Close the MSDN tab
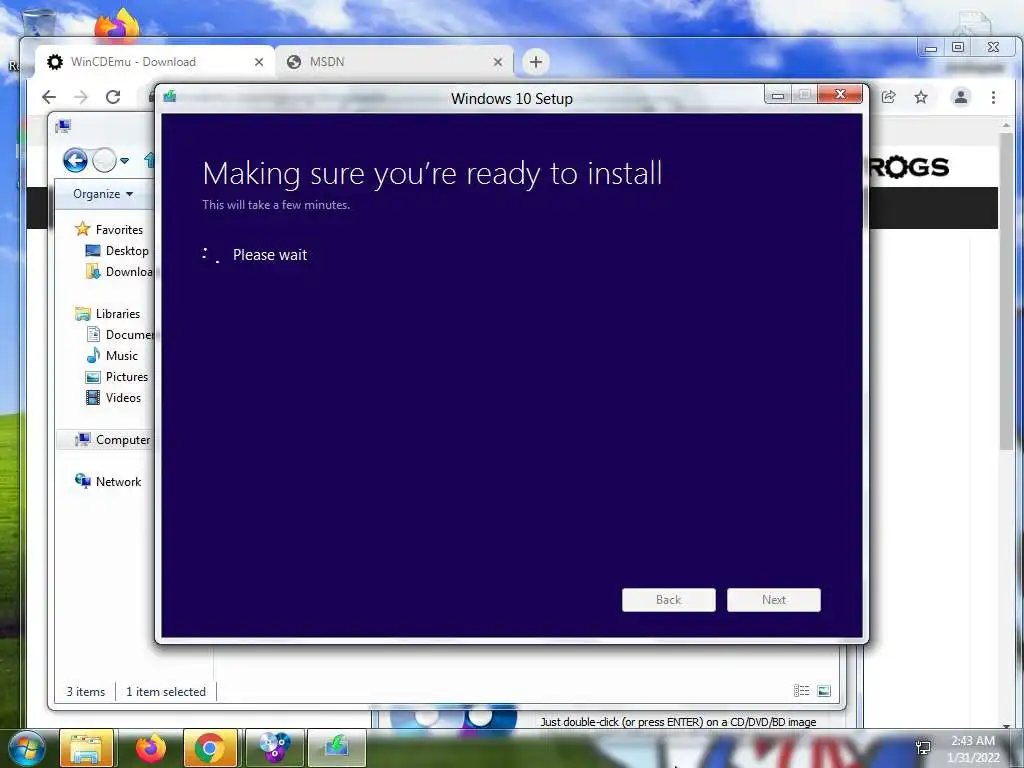This screenshot has height=768, width=1024. (498, 62)
